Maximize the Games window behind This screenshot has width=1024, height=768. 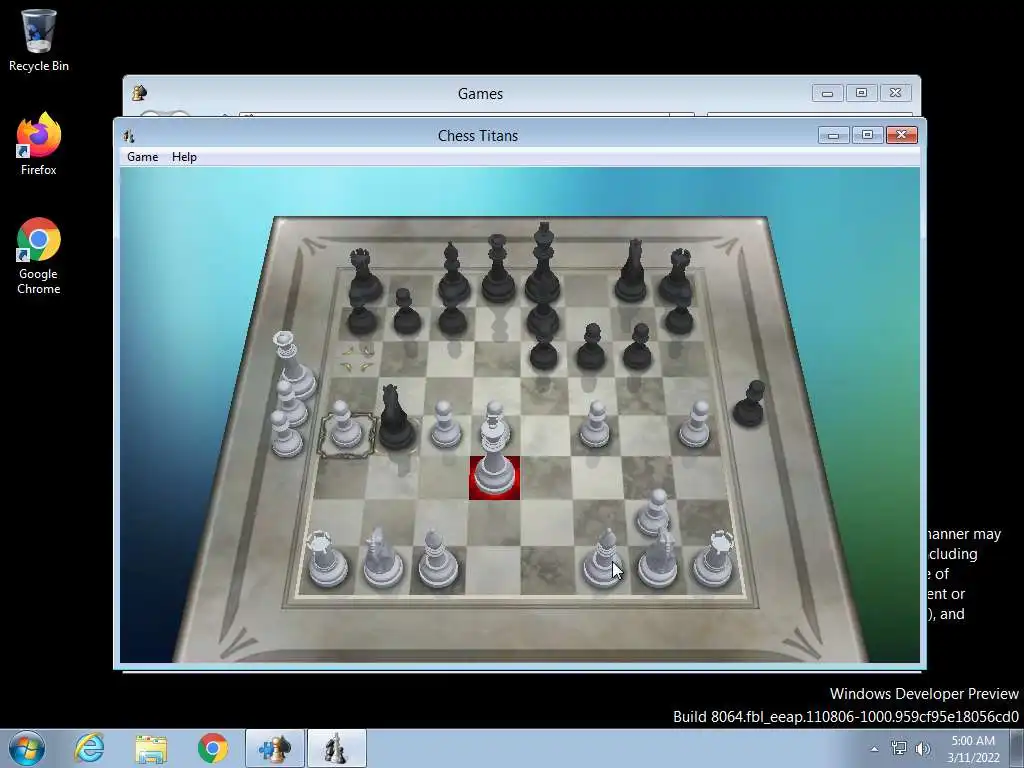coord(861,93)
